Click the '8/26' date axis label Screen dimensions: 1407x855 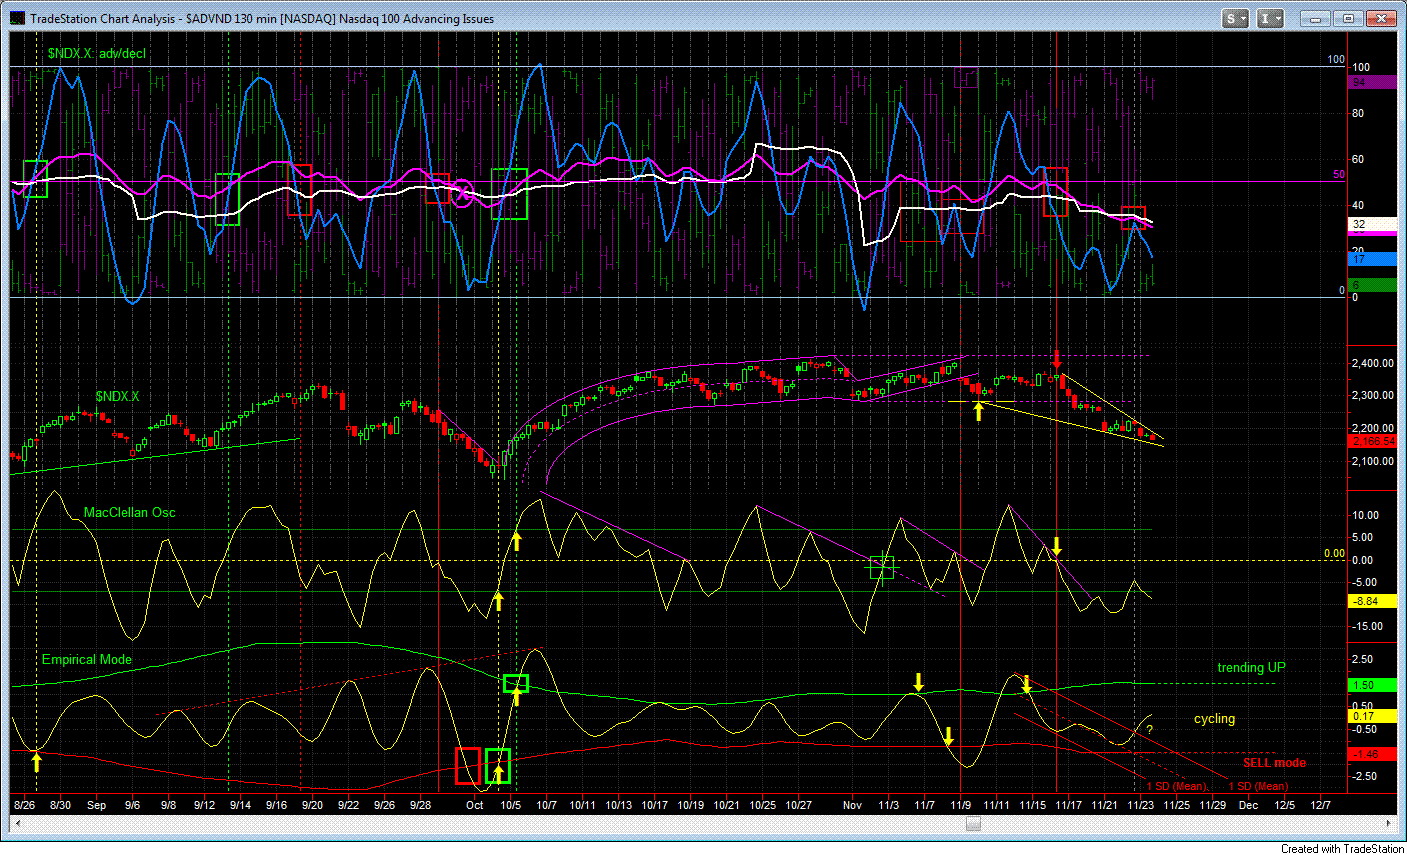coord(25,804)
